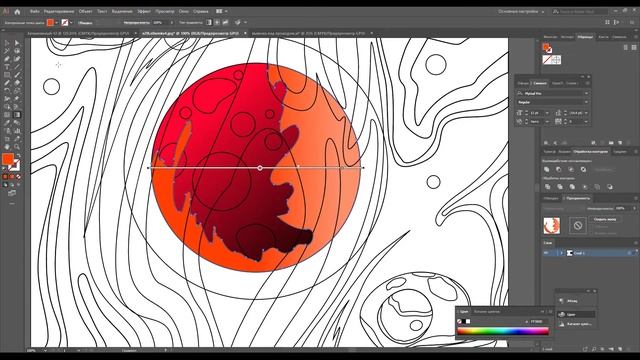640x360 pixels.
Task: Open the font size dropdown in Character panel
Action: pyautogui.click(x=547, y=113)
